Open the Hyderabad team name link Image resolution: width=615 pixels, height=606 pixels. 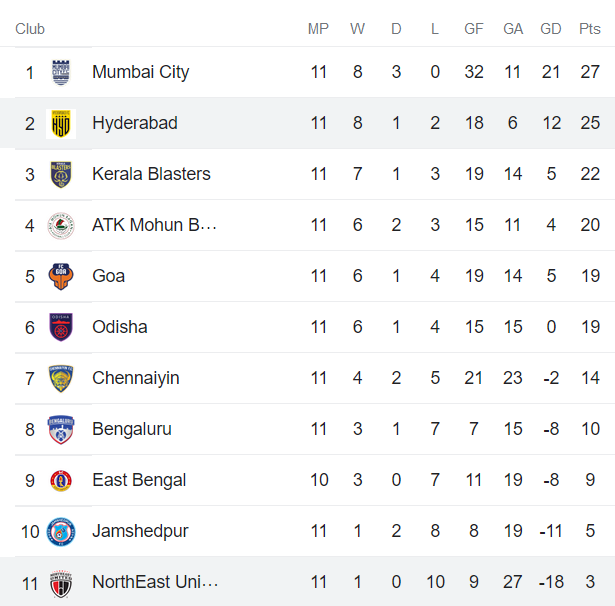pos(134,123)
